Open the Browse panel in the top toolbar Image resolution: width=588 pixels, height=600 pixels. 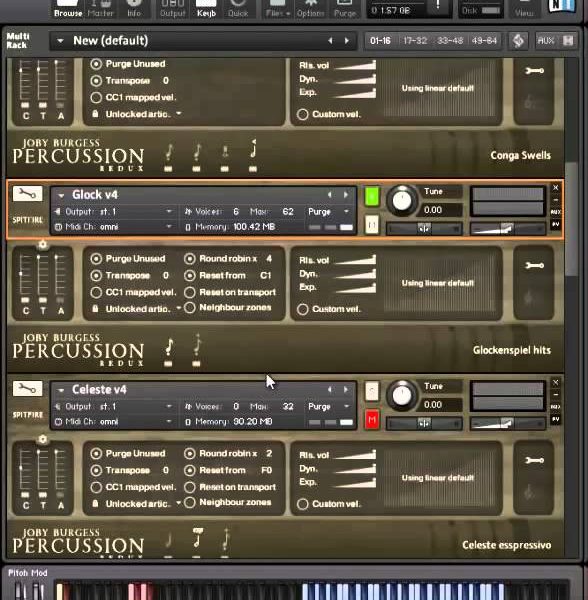click(x=68, y=9)
